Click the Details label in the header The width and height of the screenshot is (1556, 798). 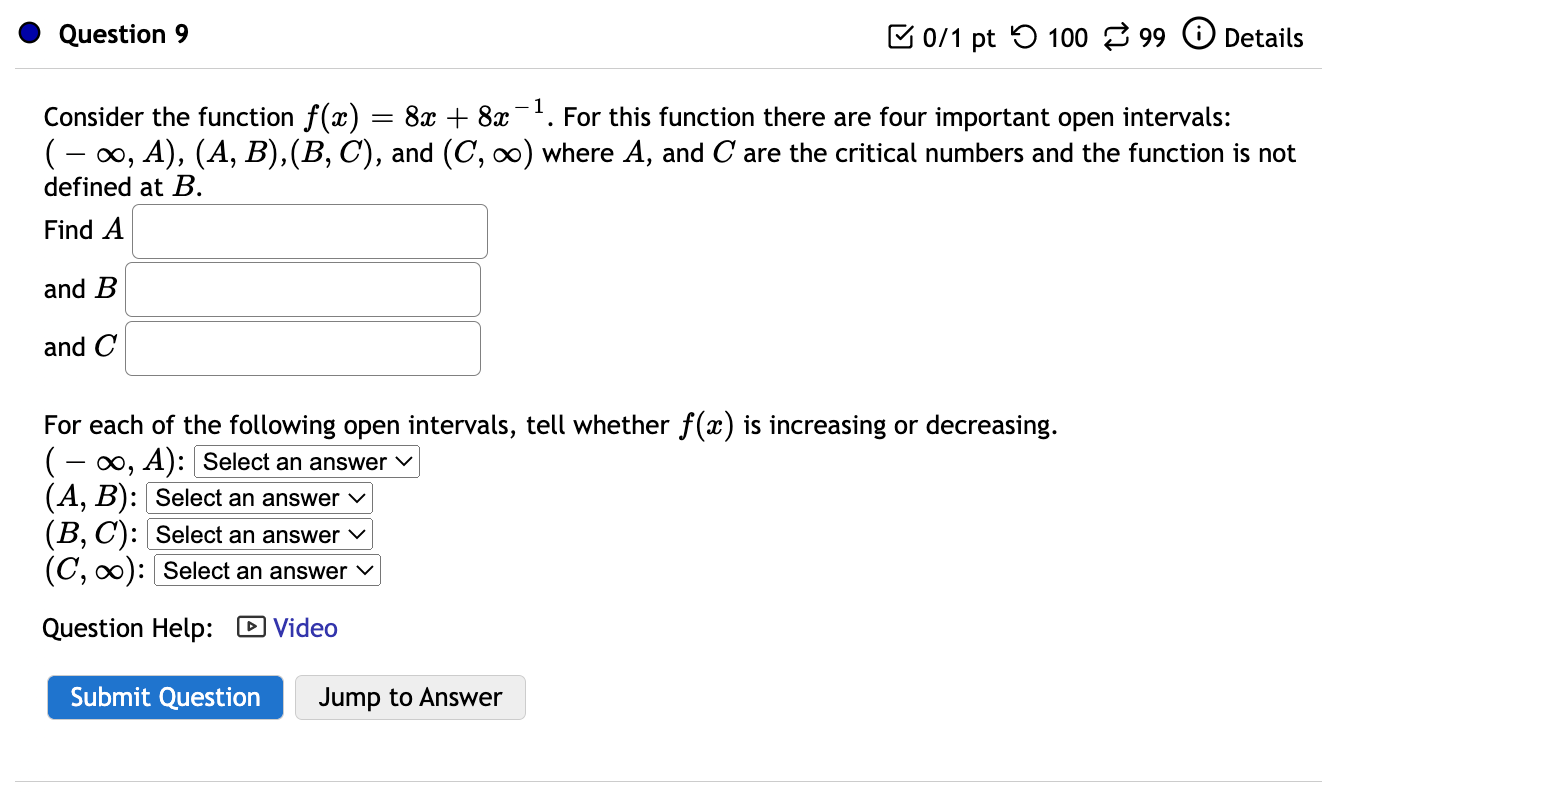click(1264, 38)
